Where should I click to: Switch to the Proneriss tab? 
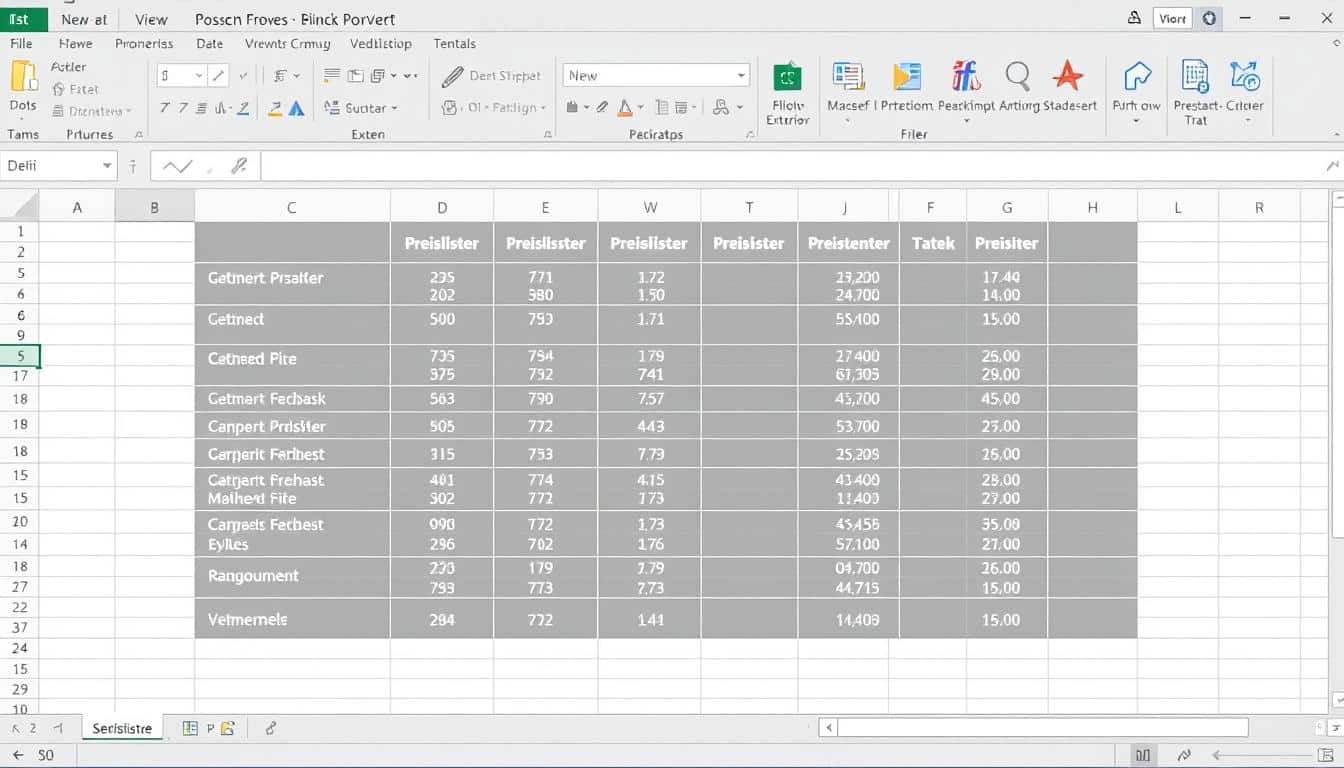point(144,44)
